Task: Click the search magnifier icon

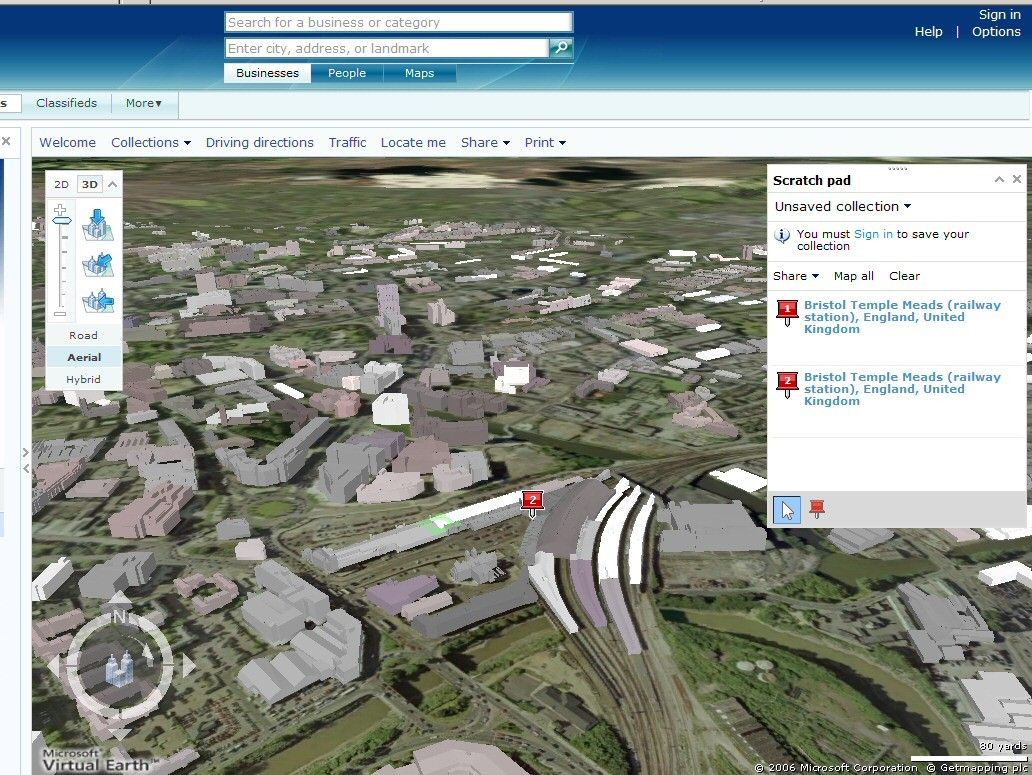Action: (x=560, y=47)
